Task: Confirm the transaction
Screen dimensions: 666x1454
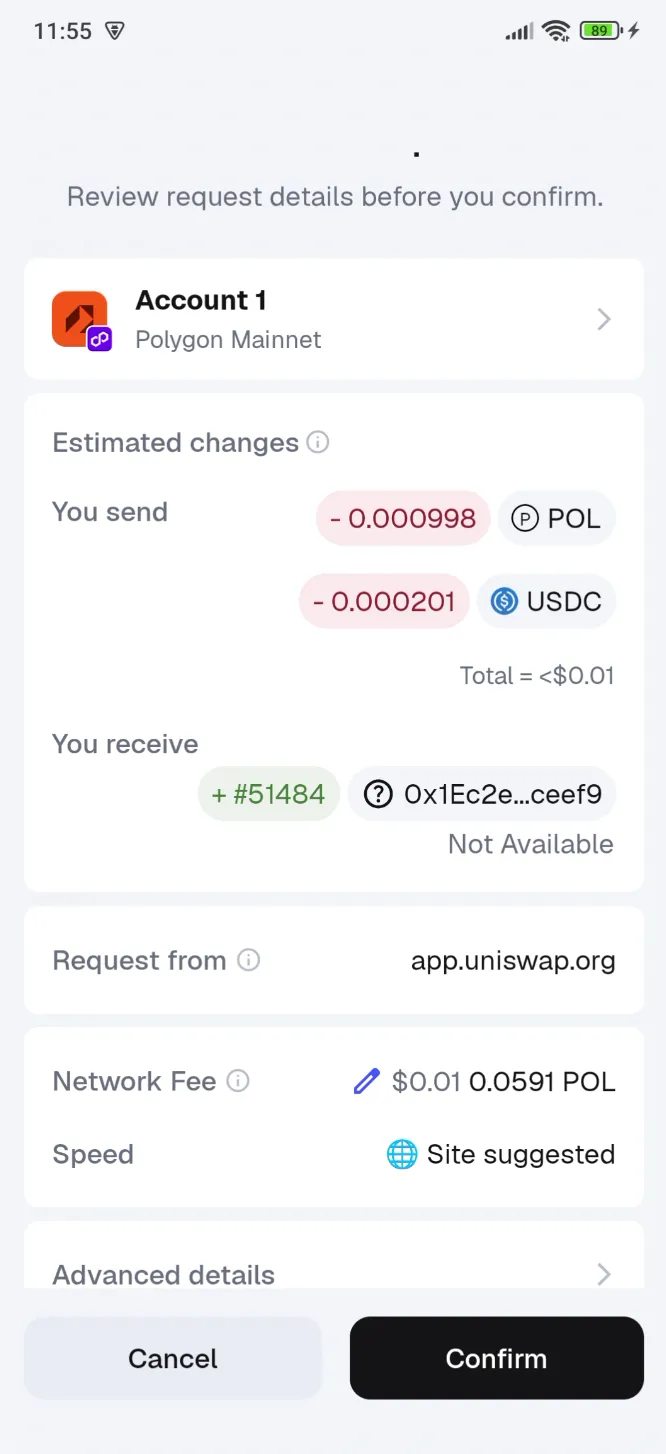Action: click(496, 1358)
